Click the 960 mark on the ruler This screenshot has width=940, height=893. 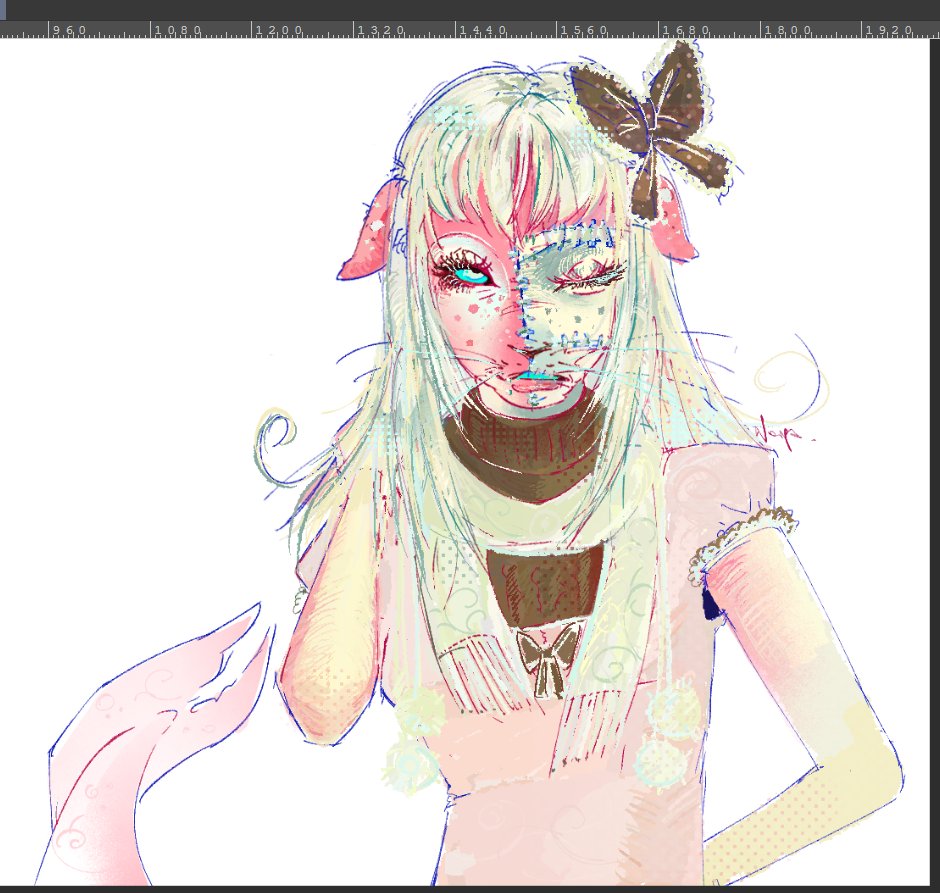(69, 30)
